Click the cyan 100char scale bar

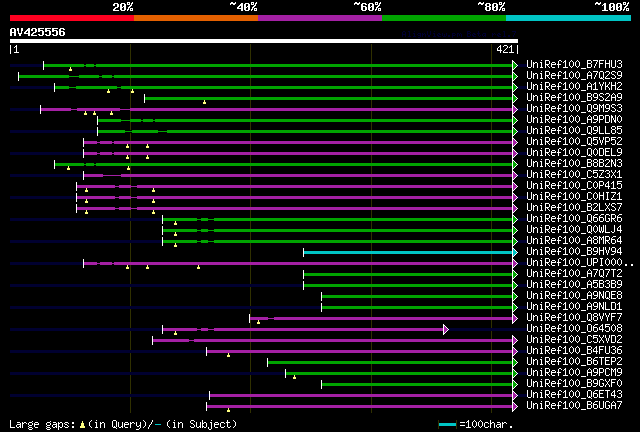pos(447,425)
